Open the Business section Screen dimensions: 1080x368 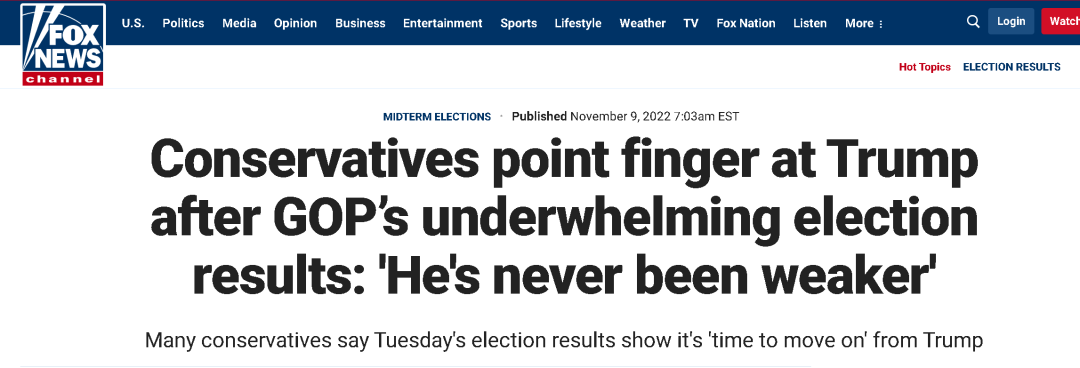point(360,23)
